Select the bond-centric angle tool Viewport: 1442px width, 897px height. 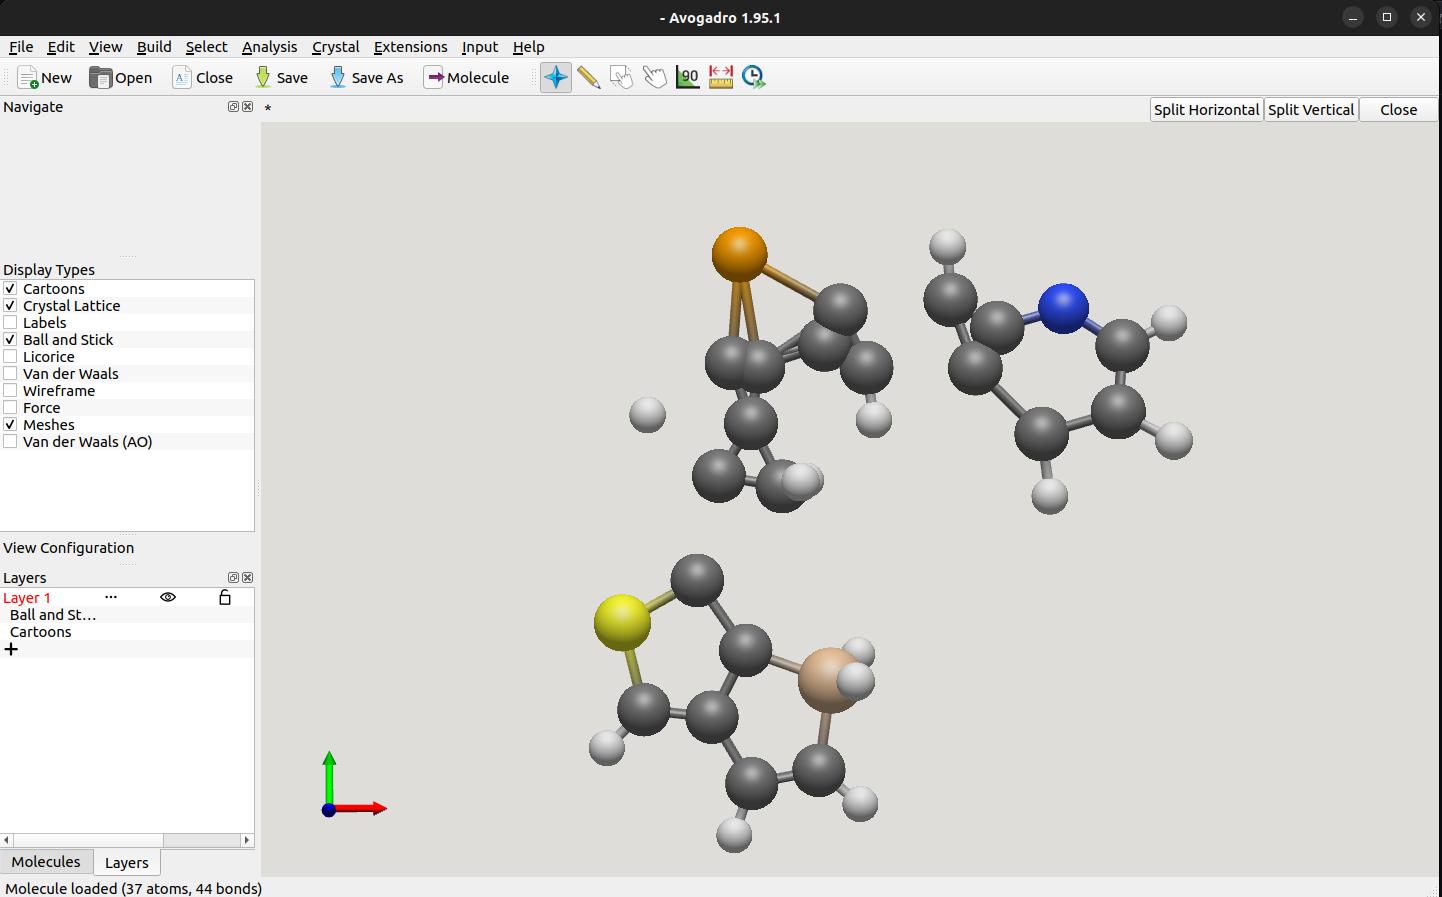688,77
